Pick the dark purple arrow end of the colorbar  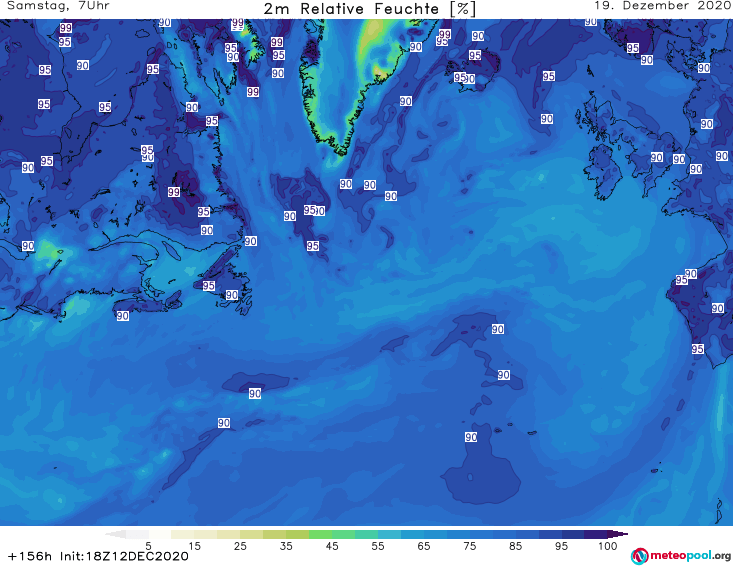point(620,534)
